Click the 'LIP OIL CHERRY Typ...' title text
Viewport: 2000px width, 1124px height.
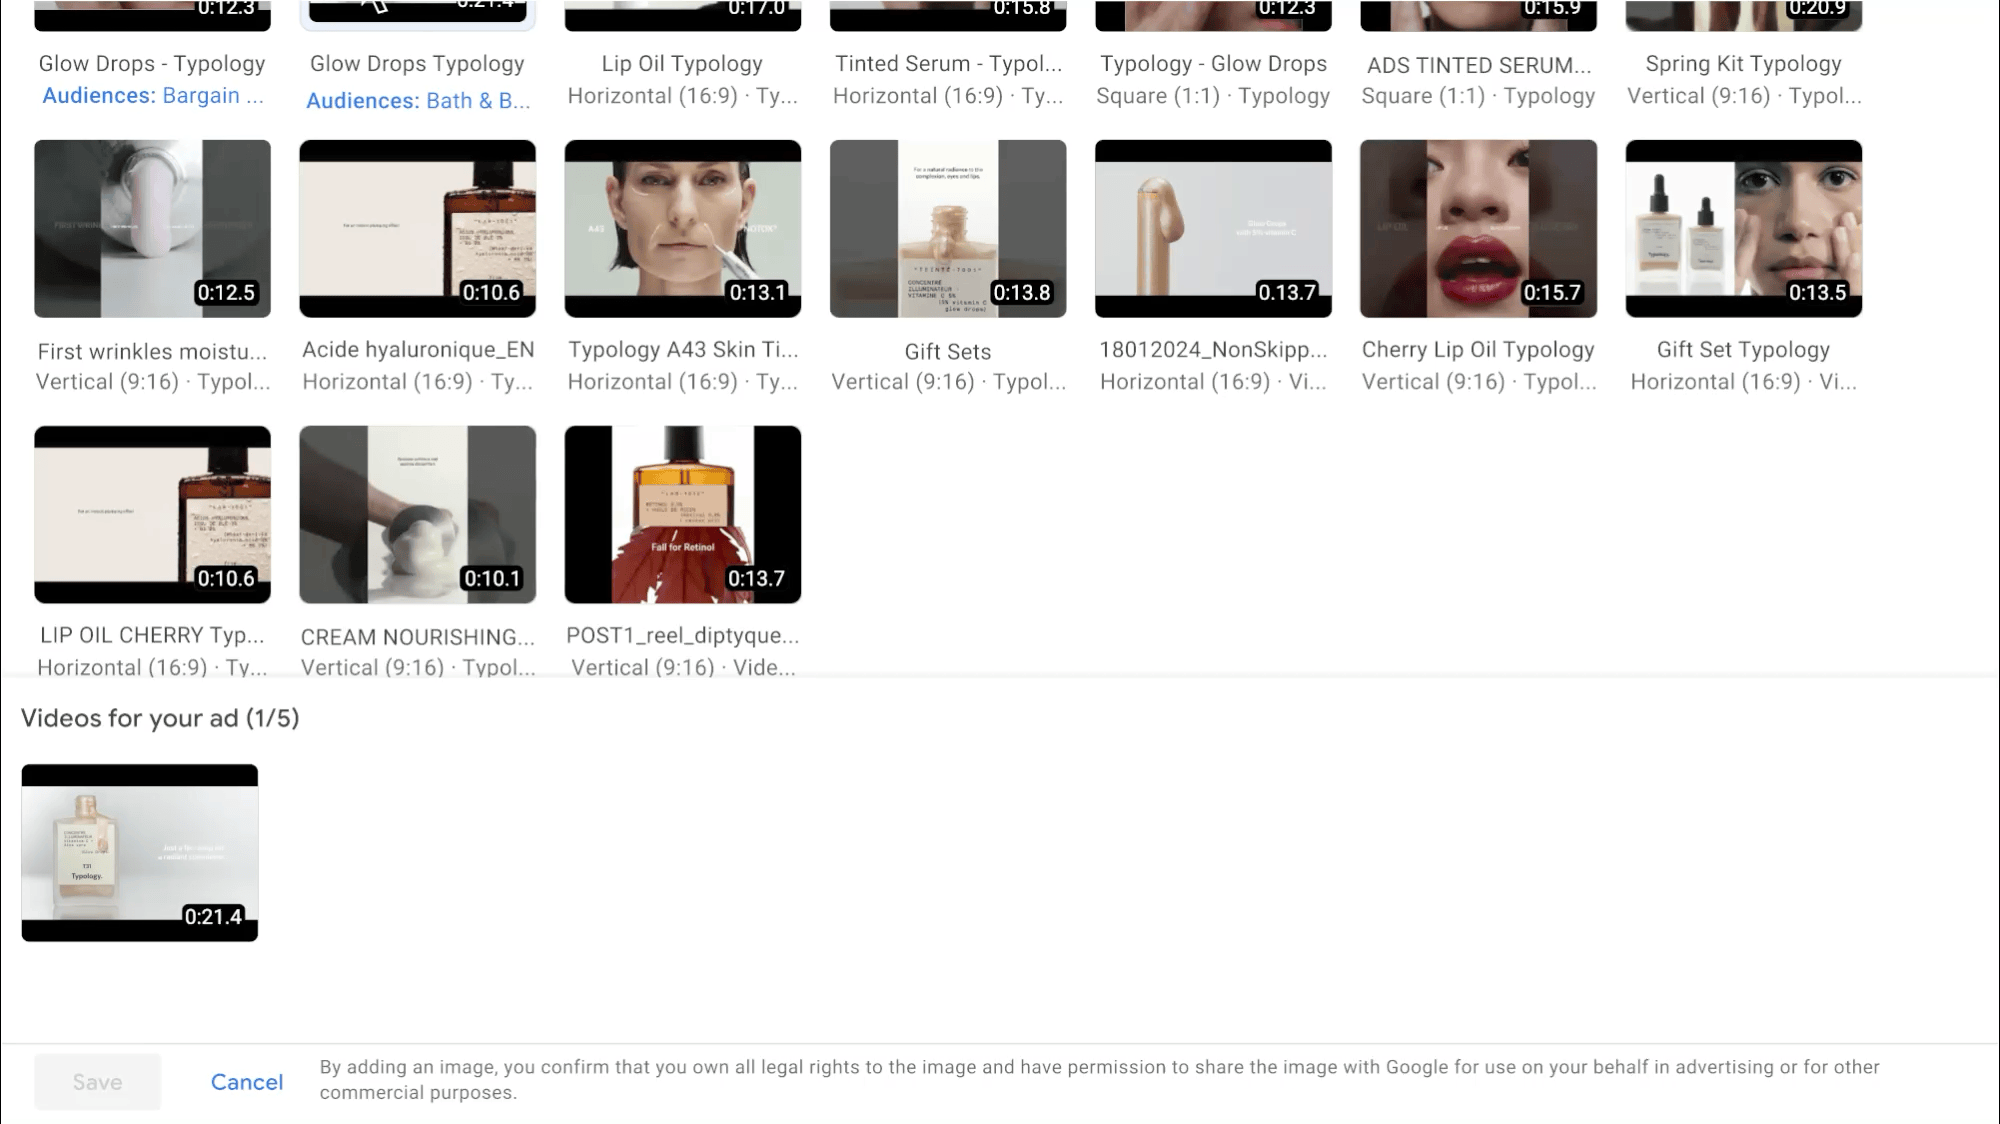[x=152, y=636]
